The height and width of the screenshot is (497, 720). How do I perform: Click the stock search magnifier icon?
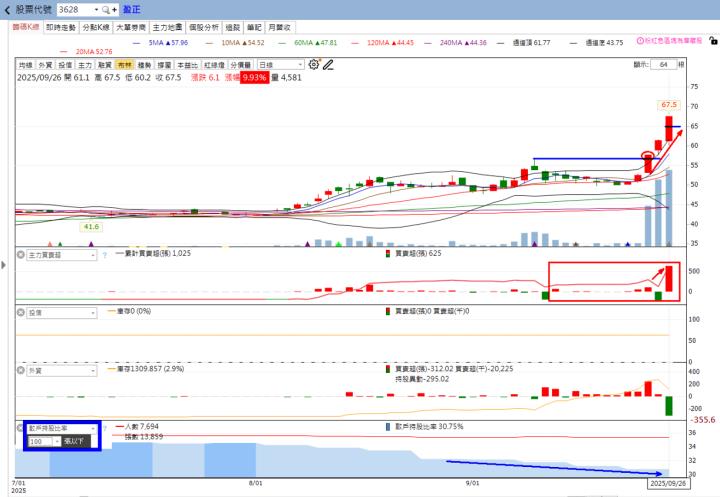105,9
